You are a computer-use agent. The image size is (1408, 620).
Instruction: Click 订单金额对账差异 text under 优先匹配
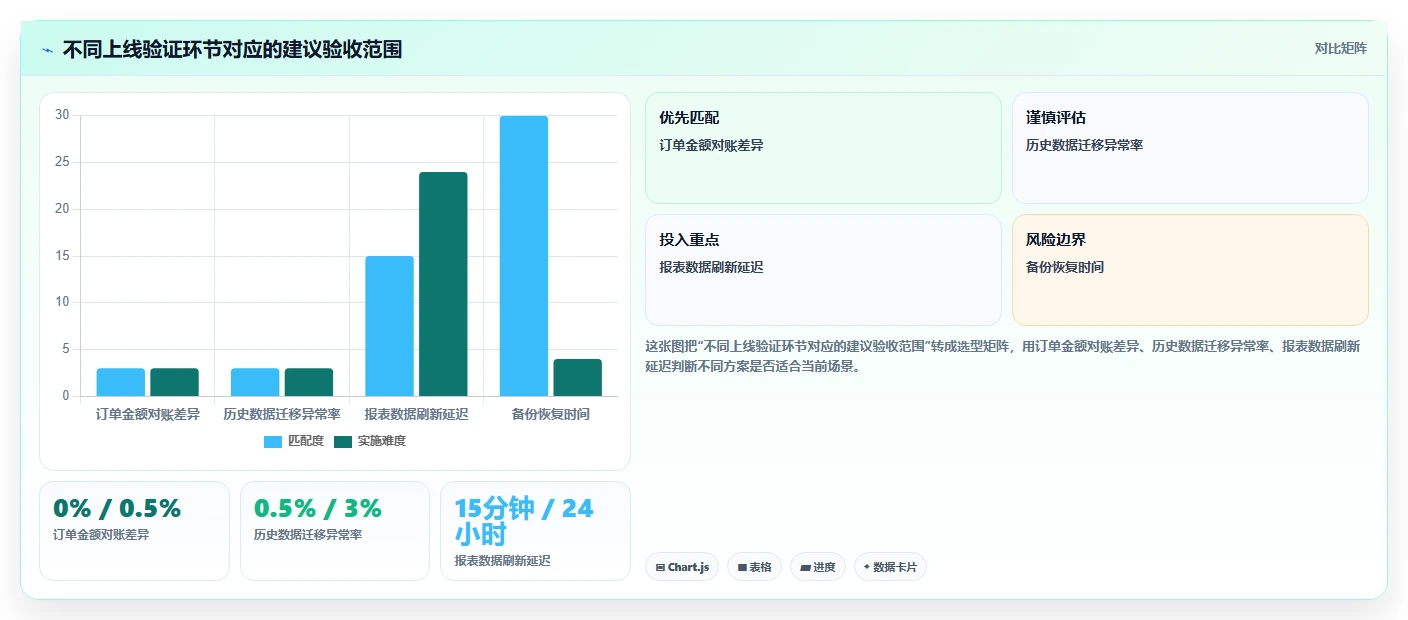(711, 146)
